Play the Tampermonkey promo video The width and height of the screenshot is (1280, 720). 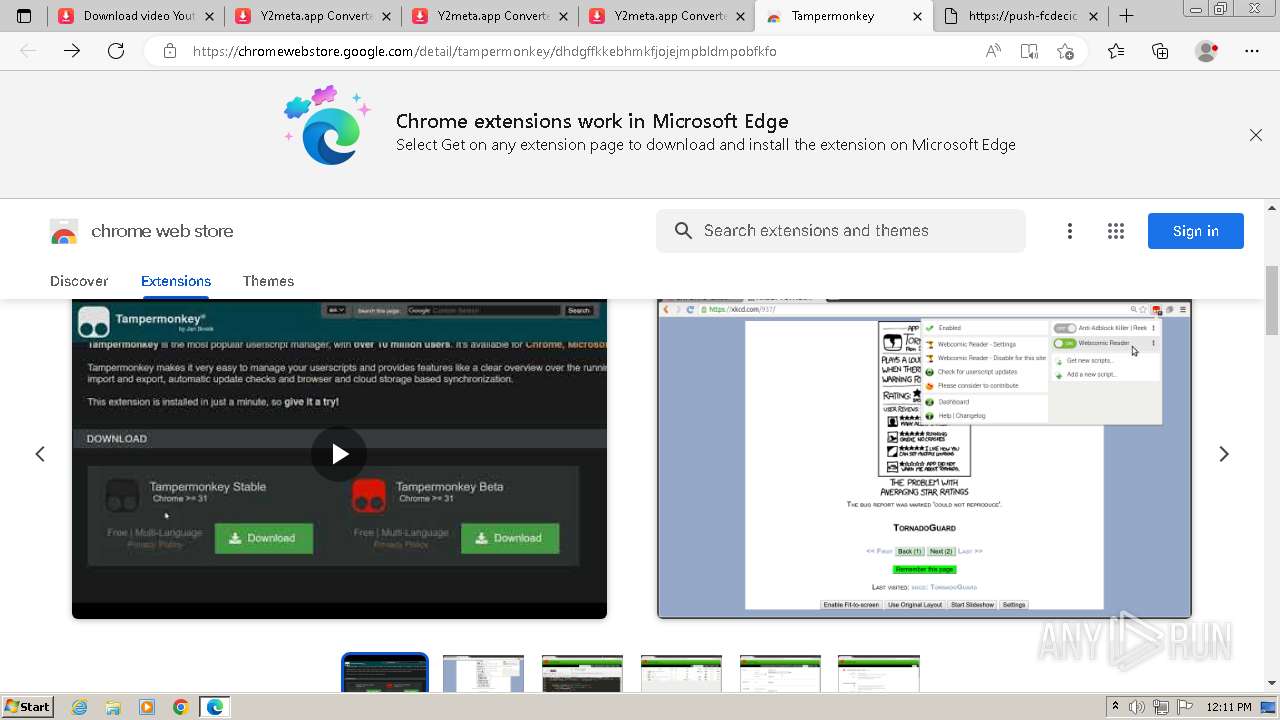coord(339,454)
